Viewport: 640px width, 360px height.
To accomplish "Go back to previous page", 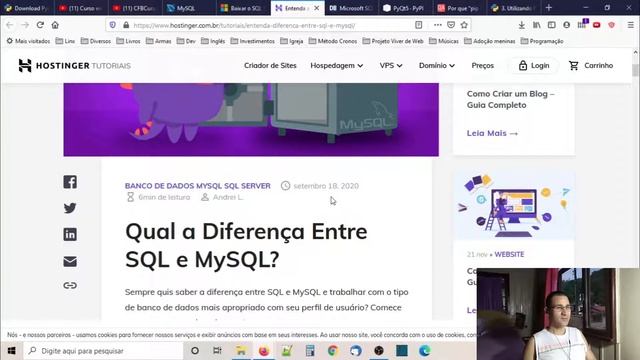I will (x=10, y=25).
